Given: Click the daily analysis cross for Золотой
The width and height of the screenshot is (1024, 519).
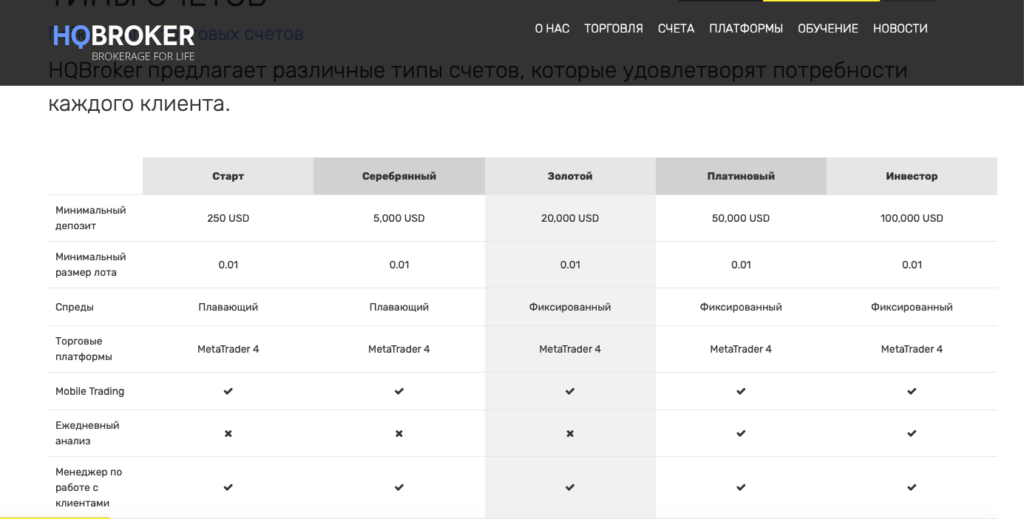Looking at the screenshot, I should 570,434.
